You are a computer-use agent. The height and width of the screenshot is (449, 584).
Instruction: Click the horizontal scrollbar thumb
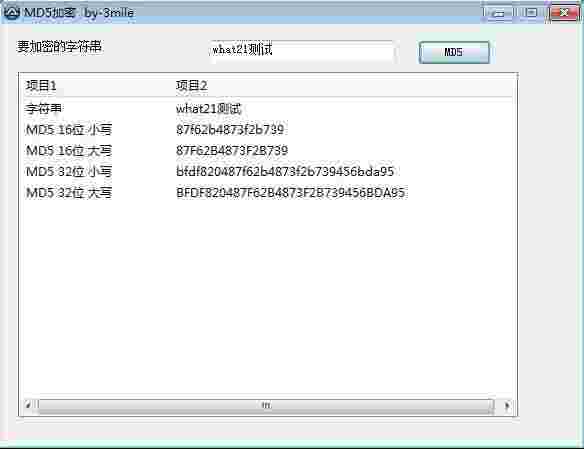pos(266,405)
